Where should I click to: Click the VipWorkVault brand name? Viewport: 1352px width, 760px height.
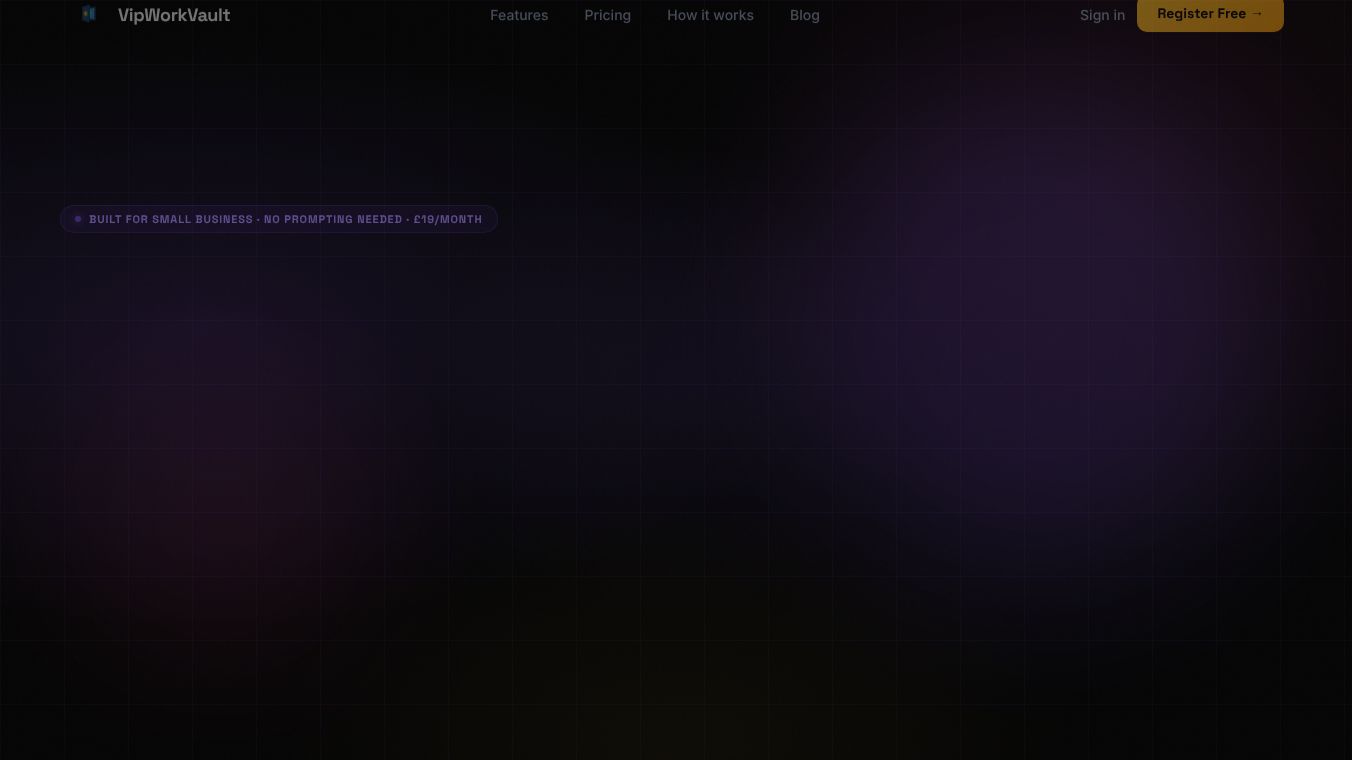174,15
